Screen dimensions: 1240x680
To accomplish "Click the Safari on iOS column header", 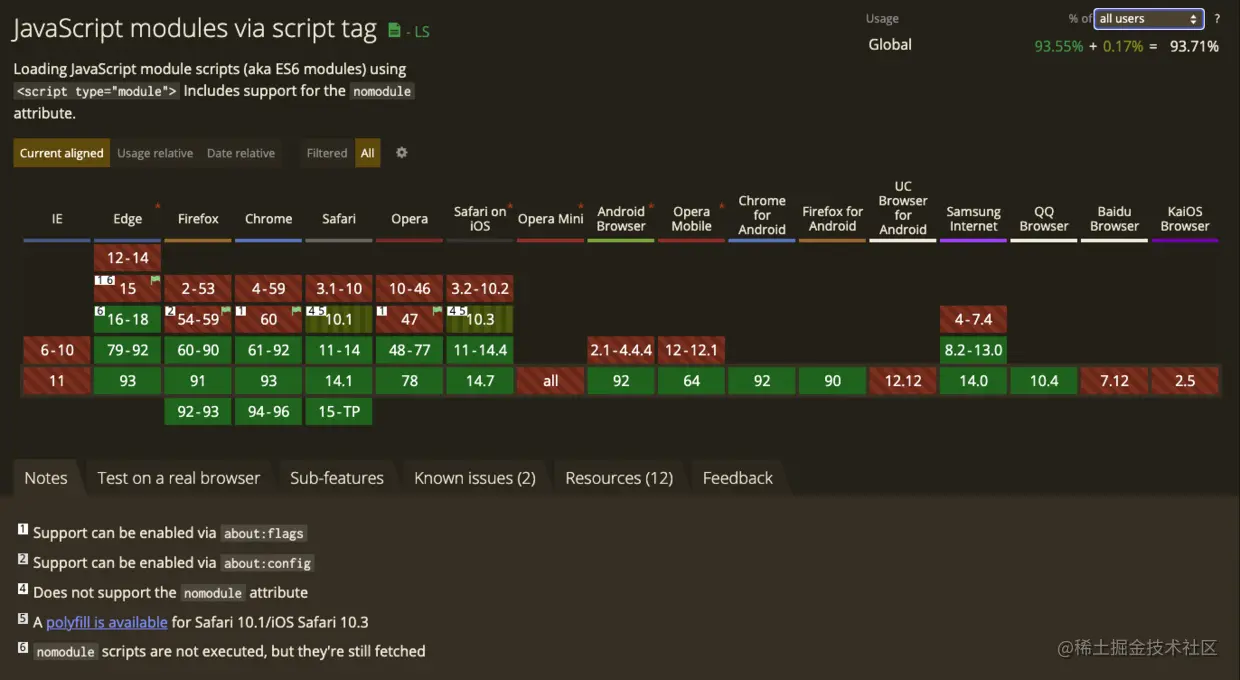I will [480, 219].
